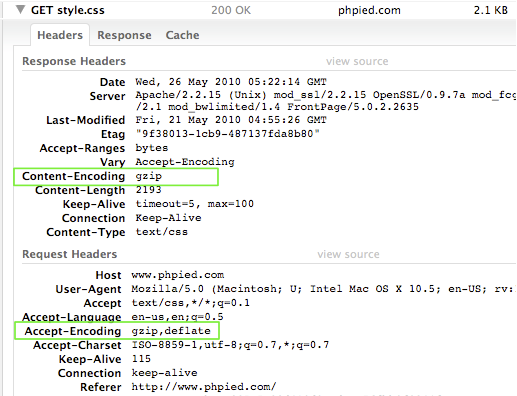Select the Content-Encoding gzip value
This screenshot has height=396, width=517.
(149, 176)
